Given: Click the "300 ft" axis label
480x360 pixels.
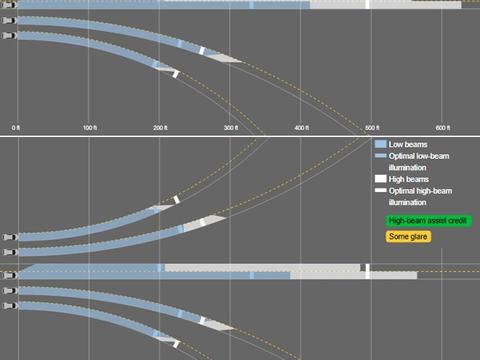Looking at the screenshot, I should 231,128.
